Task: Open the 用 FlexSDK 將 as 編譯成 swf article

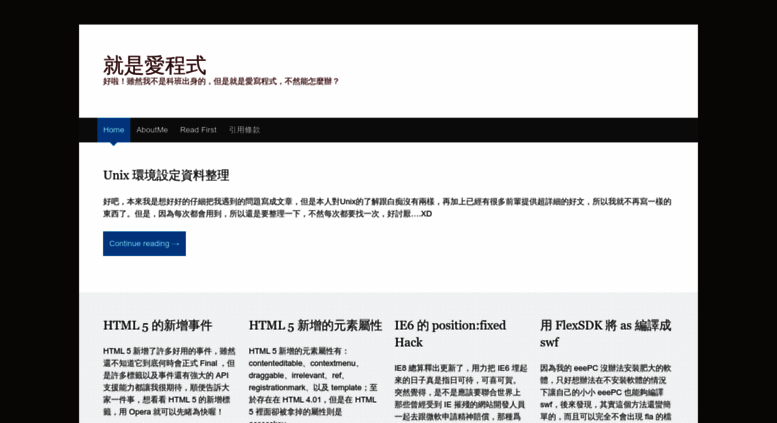Action: click(606, 334)
